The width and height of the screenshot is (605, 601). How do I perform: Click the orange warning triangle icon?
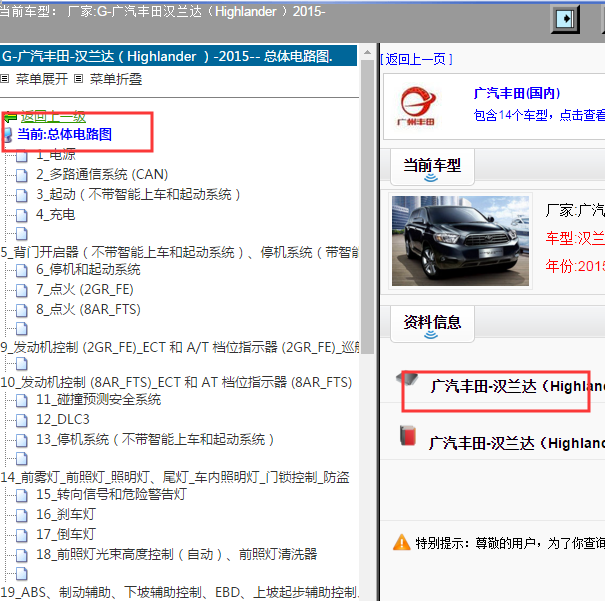(x=402, y=542)
